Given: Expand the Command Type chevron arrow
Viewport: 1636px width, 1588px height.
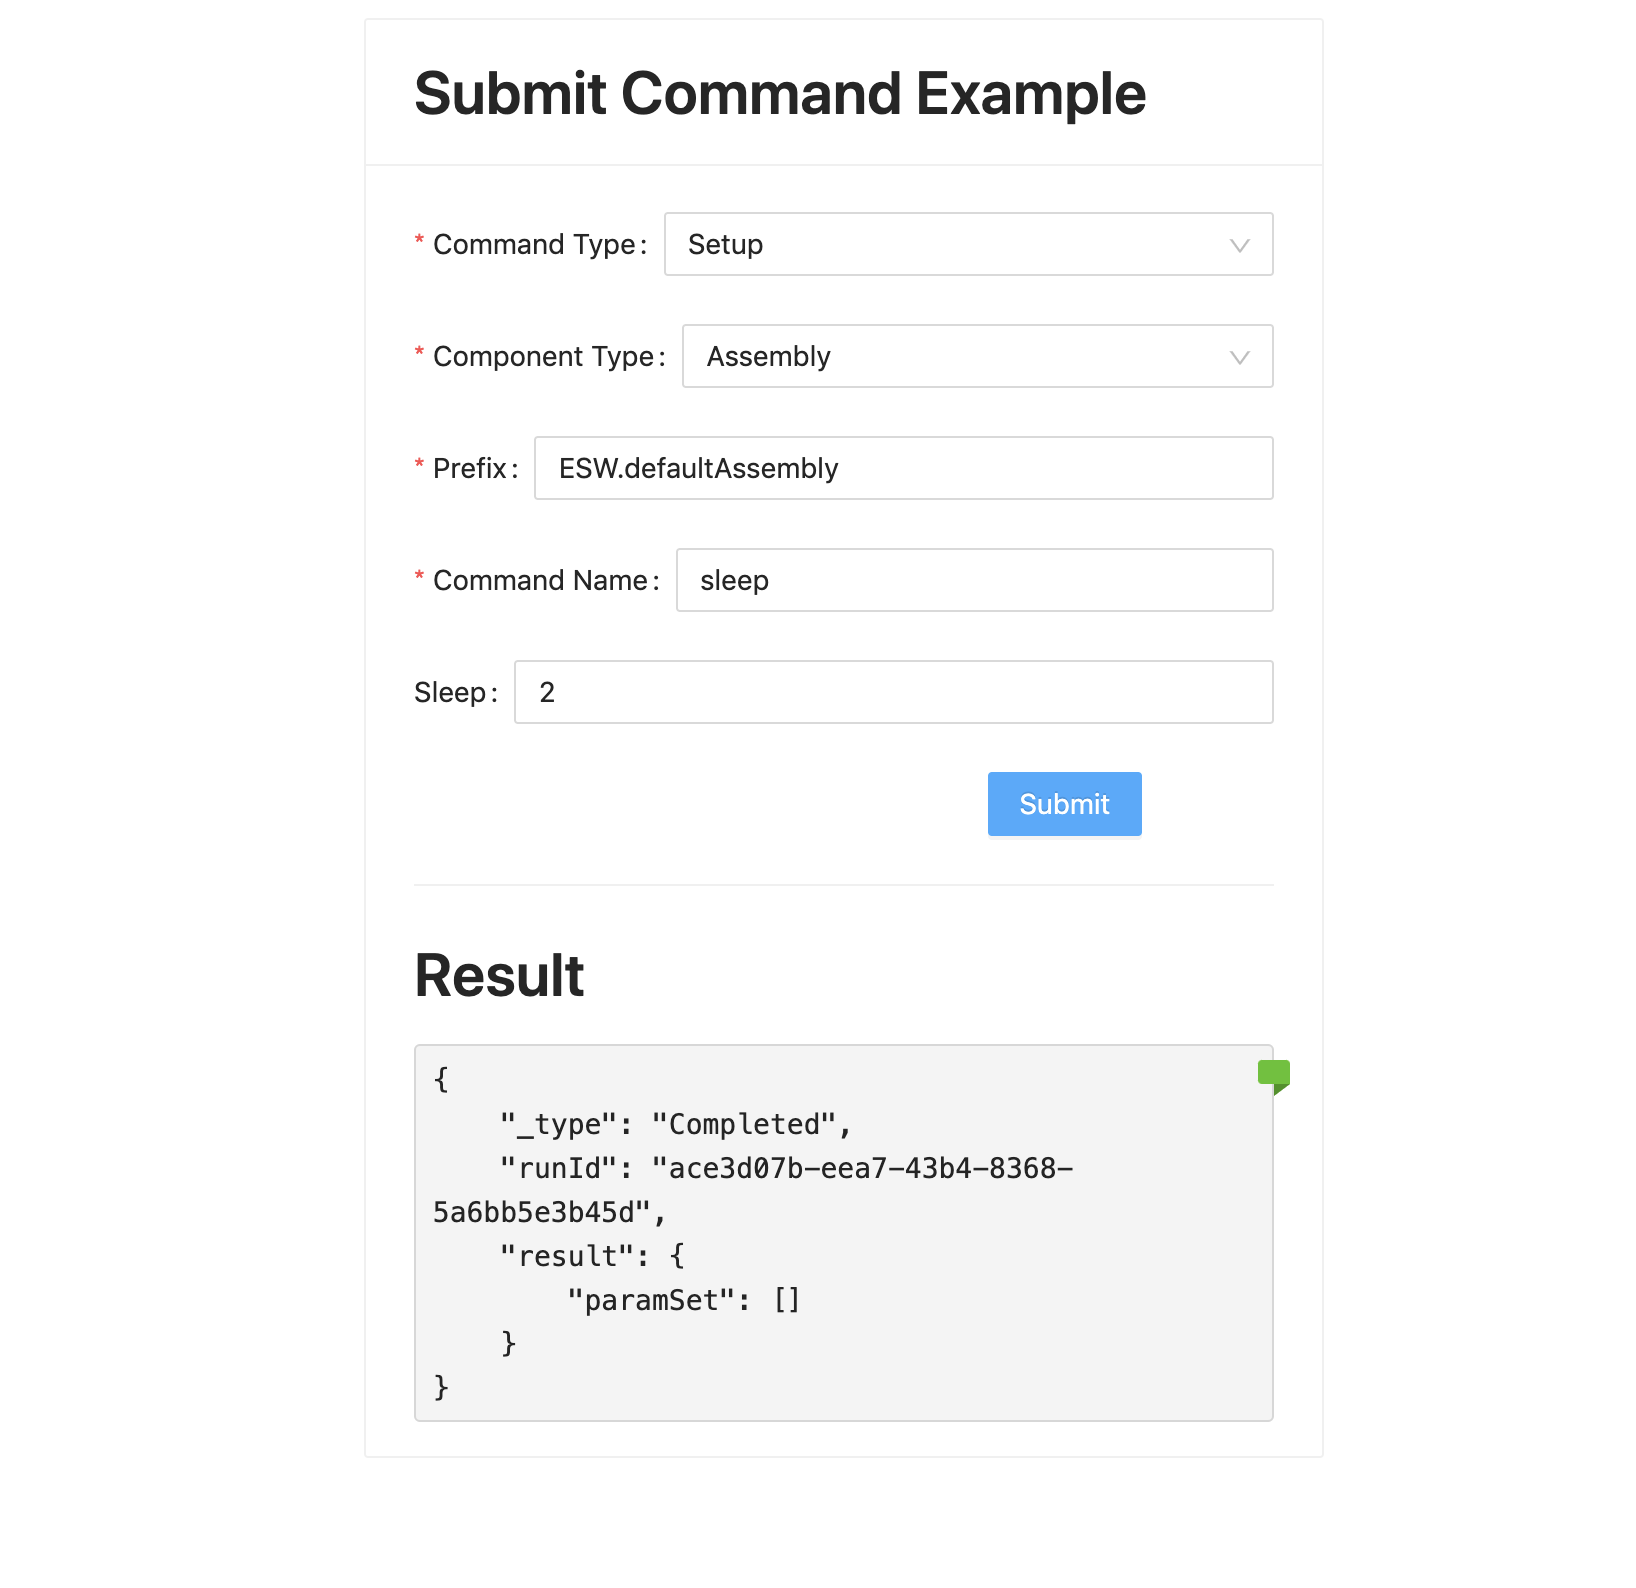Looking at the screenshot, I should coord(1240,245).
